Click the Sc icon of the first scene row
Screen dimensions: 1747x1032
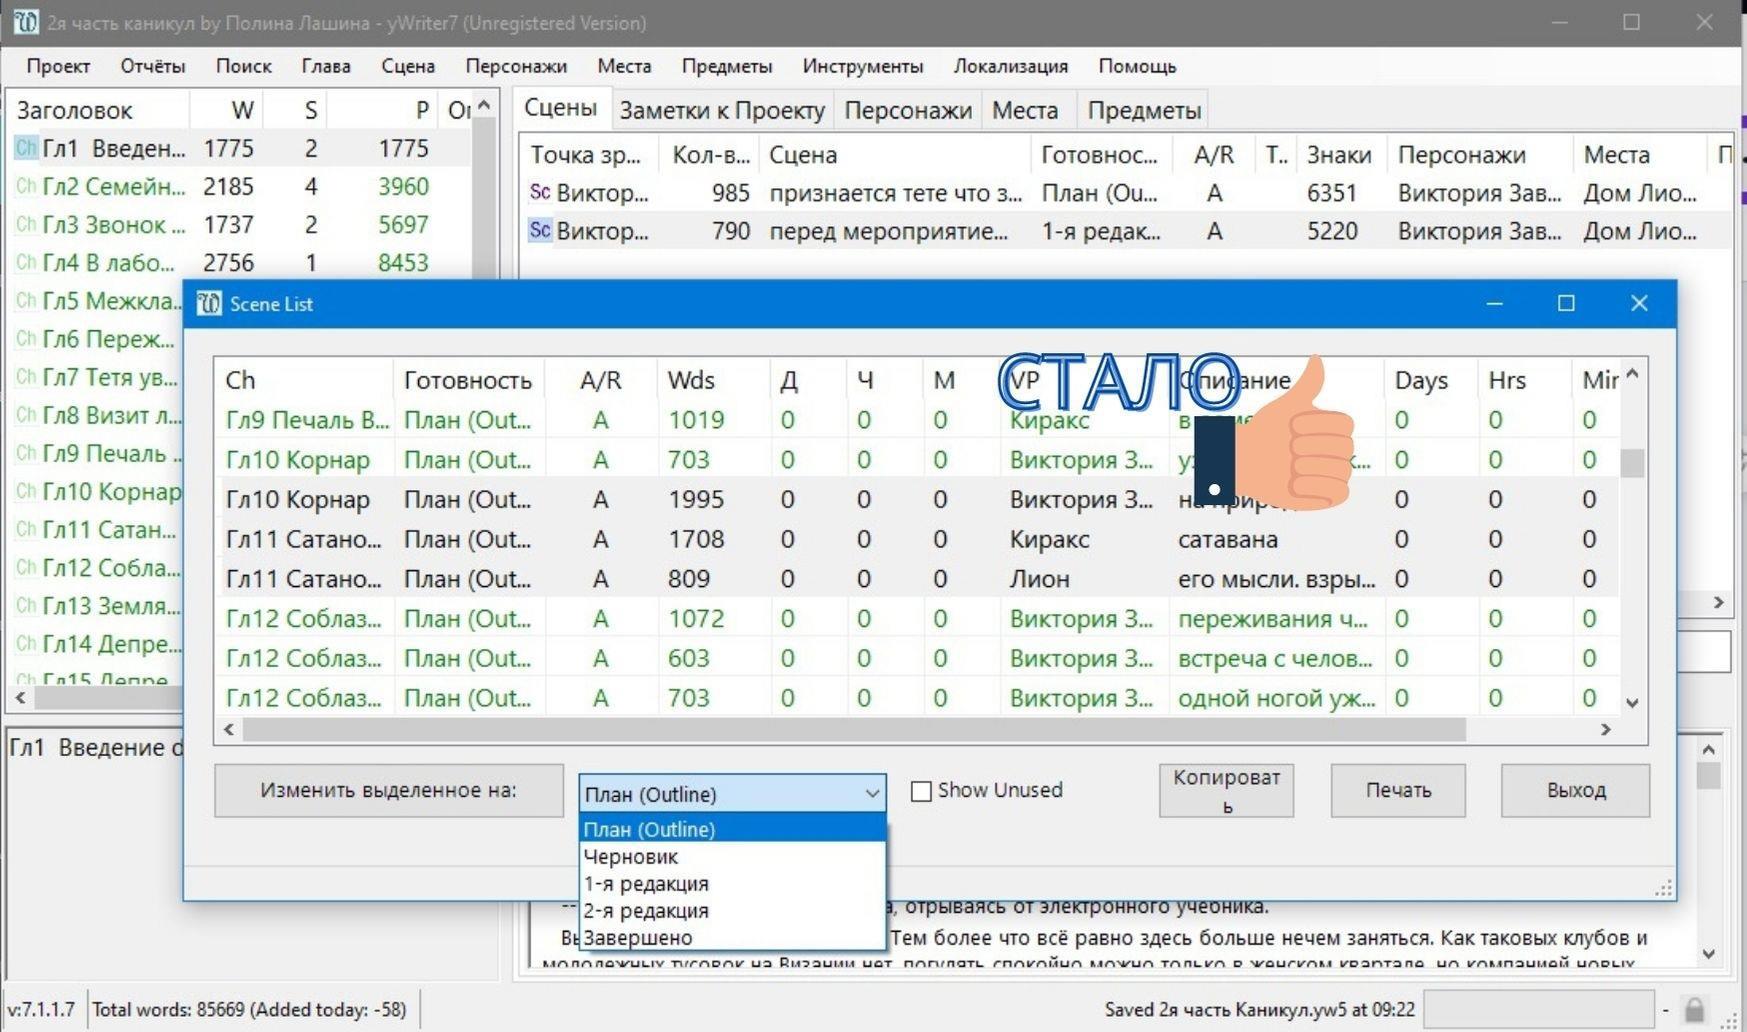coord(540,193)
